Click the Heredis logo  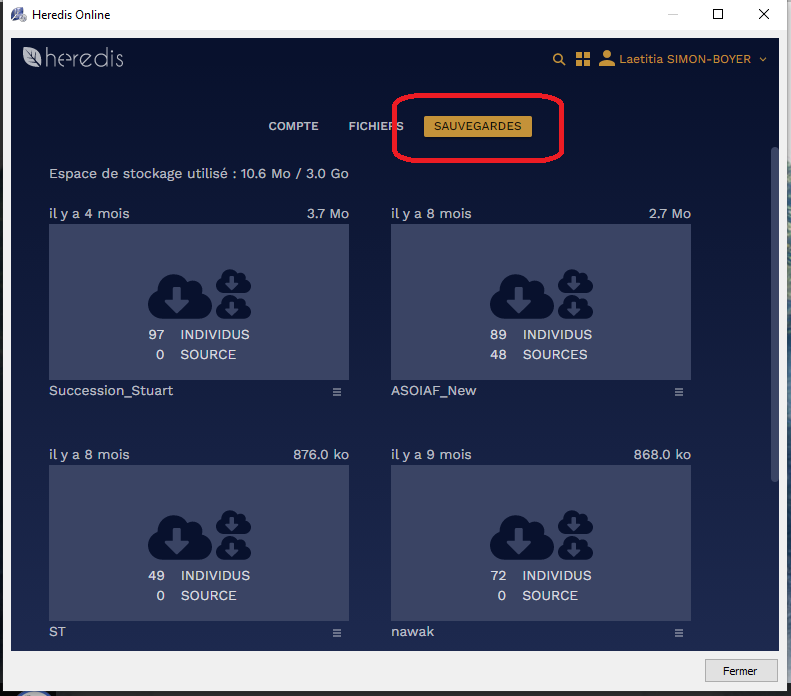(73, 57)
